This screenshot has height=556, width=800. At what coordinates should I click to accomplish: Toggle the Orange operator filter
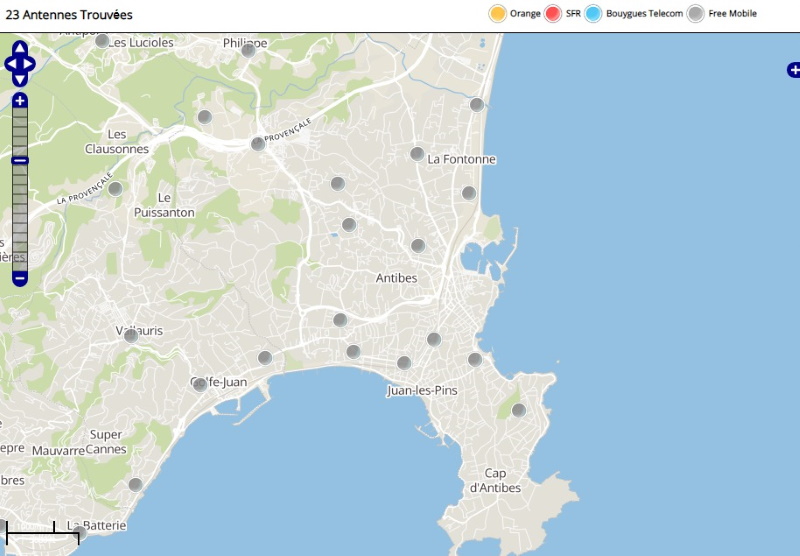pyautogui.click(x=497, y=13)
